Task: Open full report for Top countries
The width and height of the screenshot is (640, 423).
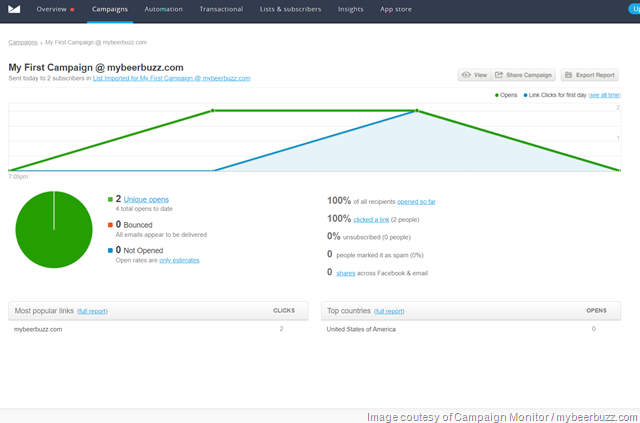Action: coord(389,311)
